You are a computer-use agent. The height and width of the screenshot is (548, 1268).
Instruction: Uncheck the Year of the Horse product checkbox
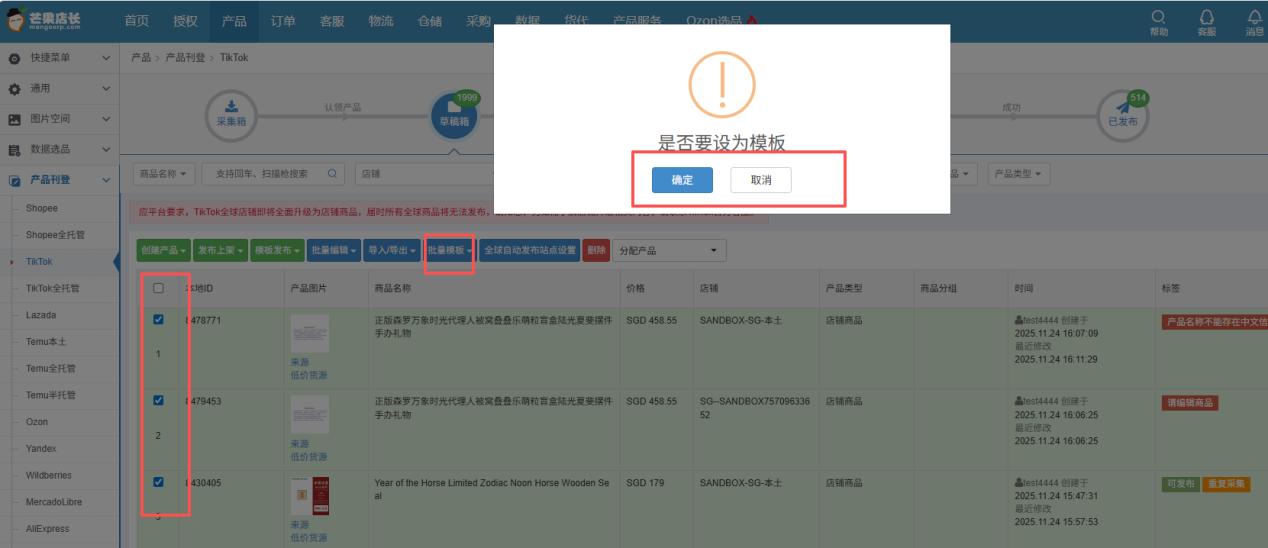[158, 482]
